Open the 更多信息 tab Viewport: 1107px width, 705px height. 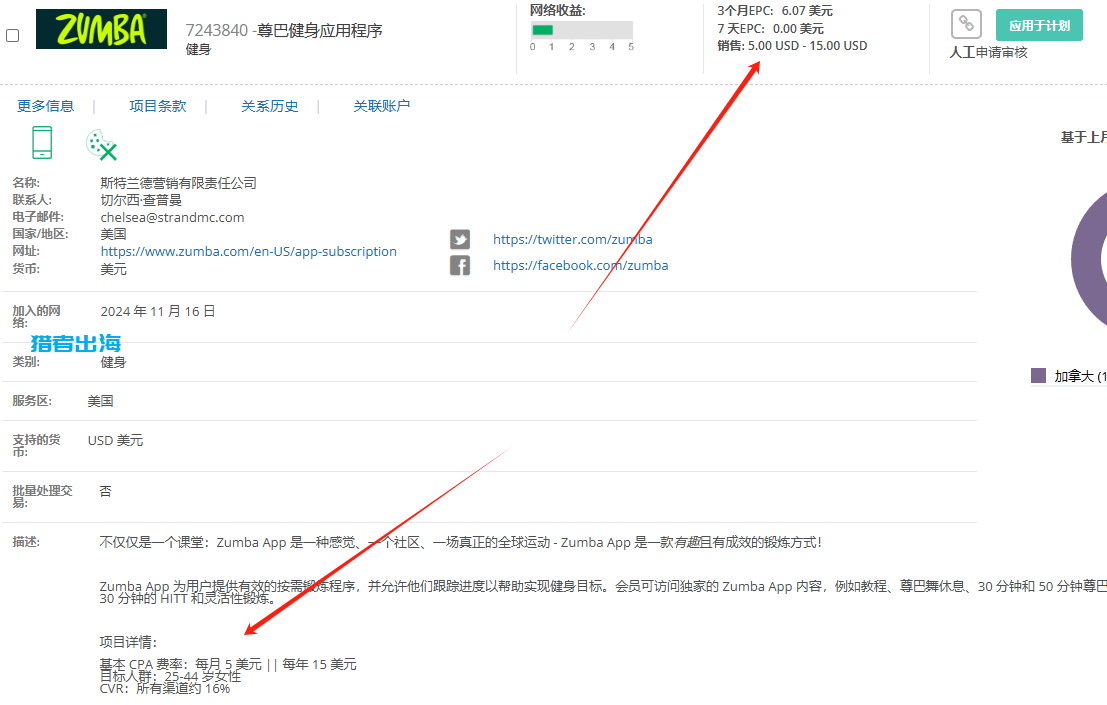tap(46, 106)
